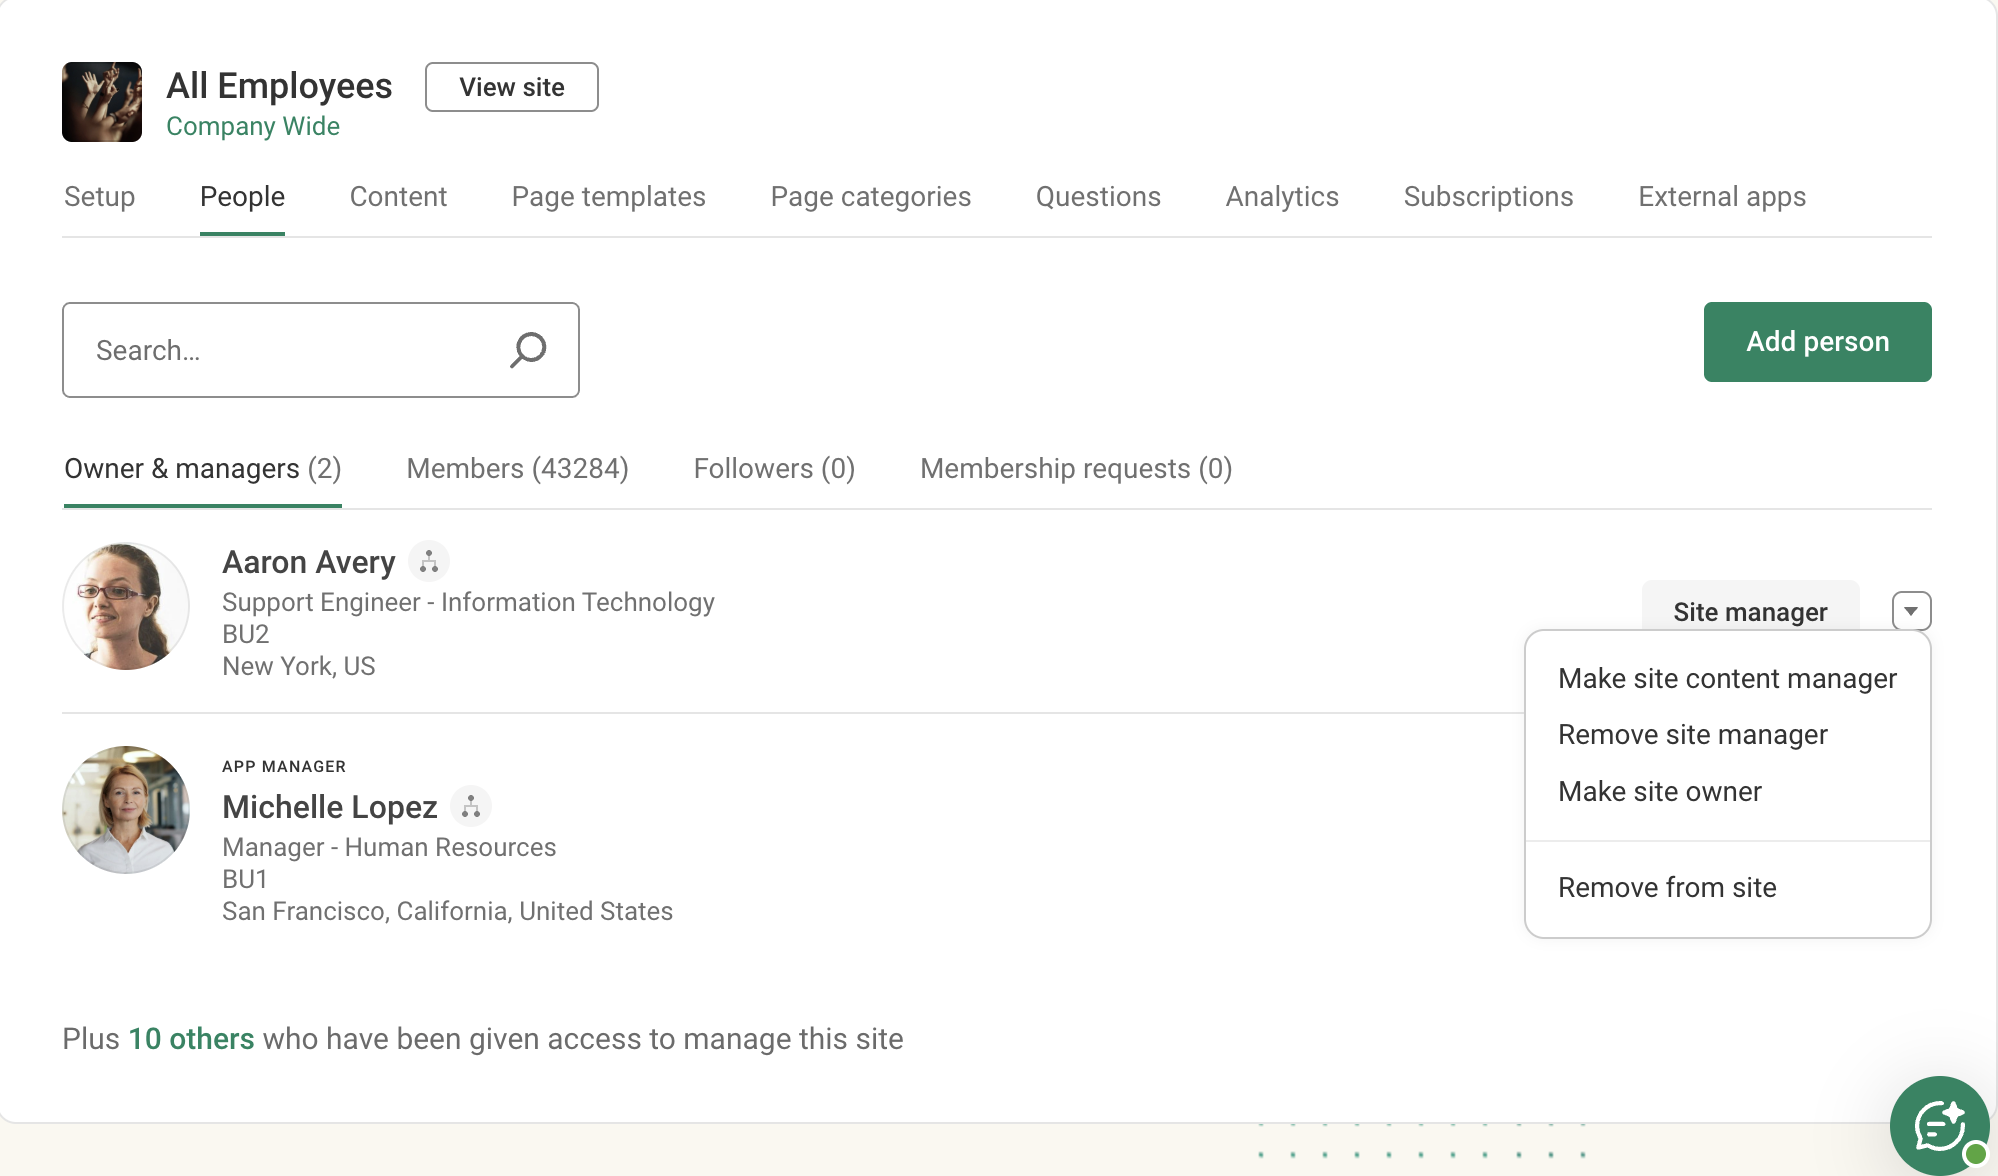Open Followers (0) list
Screen dimensions: 1998x1176
pyautogui.click(x=773, y=468)
